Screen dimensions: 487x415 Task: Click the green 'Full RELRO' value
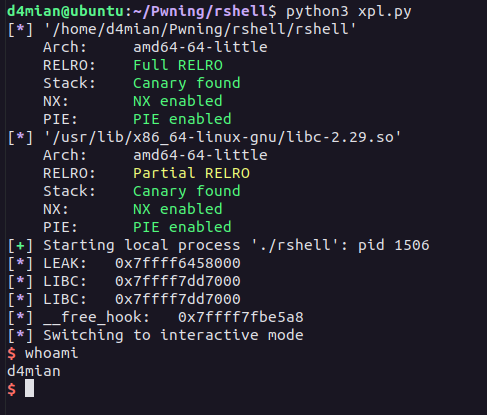coord(178,65)
